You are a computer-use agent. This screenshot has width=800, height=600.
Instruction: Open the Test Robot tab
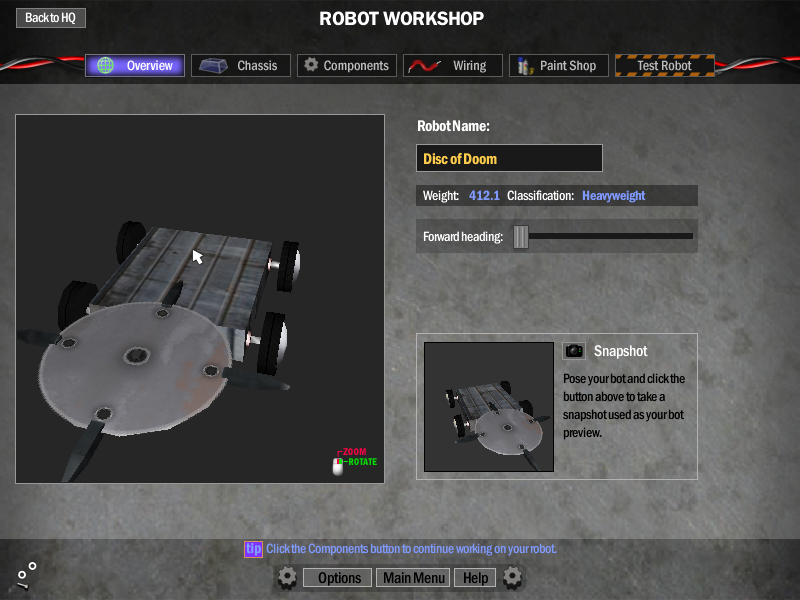coord(664,66)
